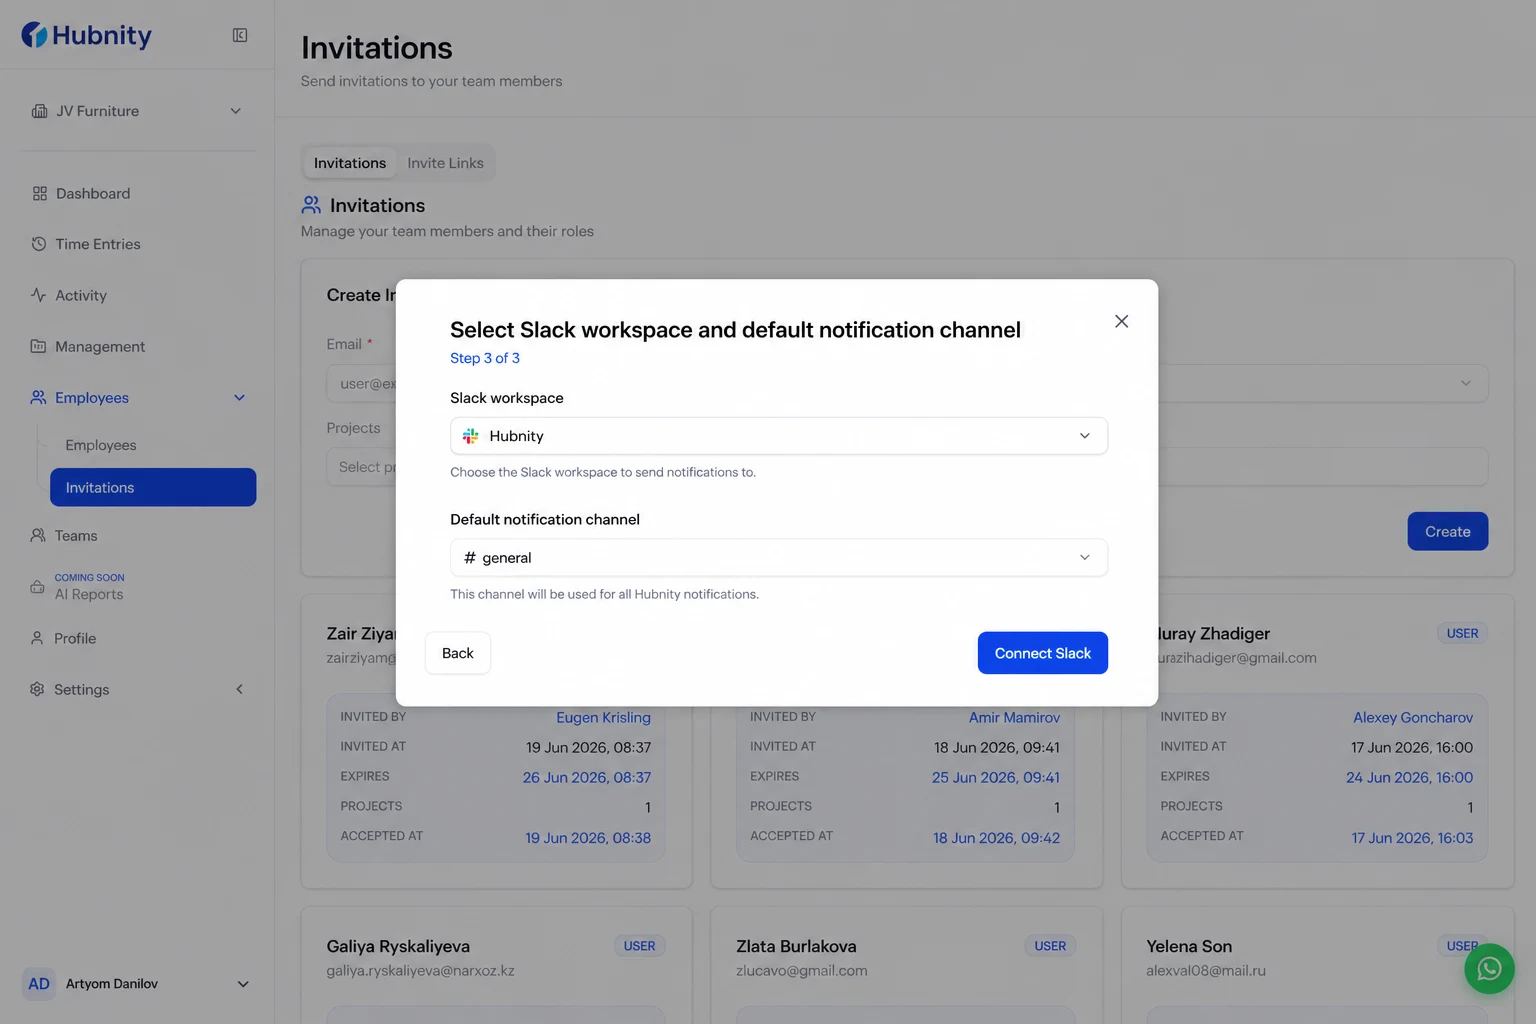Click the 17 Jun 2026, 16:03 accepted date
Screen dimensions: 1536x1024
1412,838
